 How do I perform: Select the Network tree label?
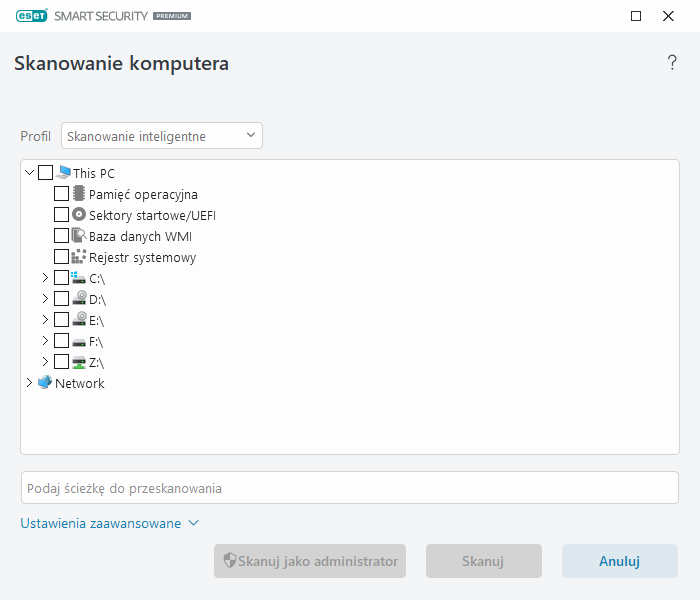coord(79,383)
